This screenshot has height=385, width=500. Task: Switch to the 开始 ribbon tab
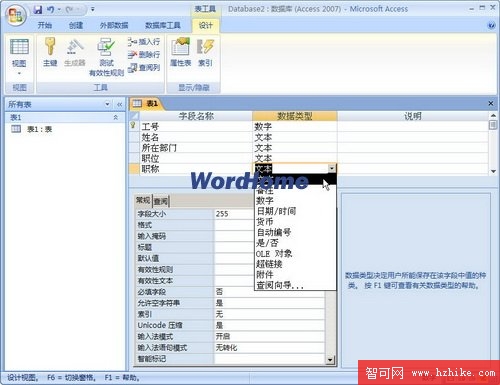[x=45, y=25]
